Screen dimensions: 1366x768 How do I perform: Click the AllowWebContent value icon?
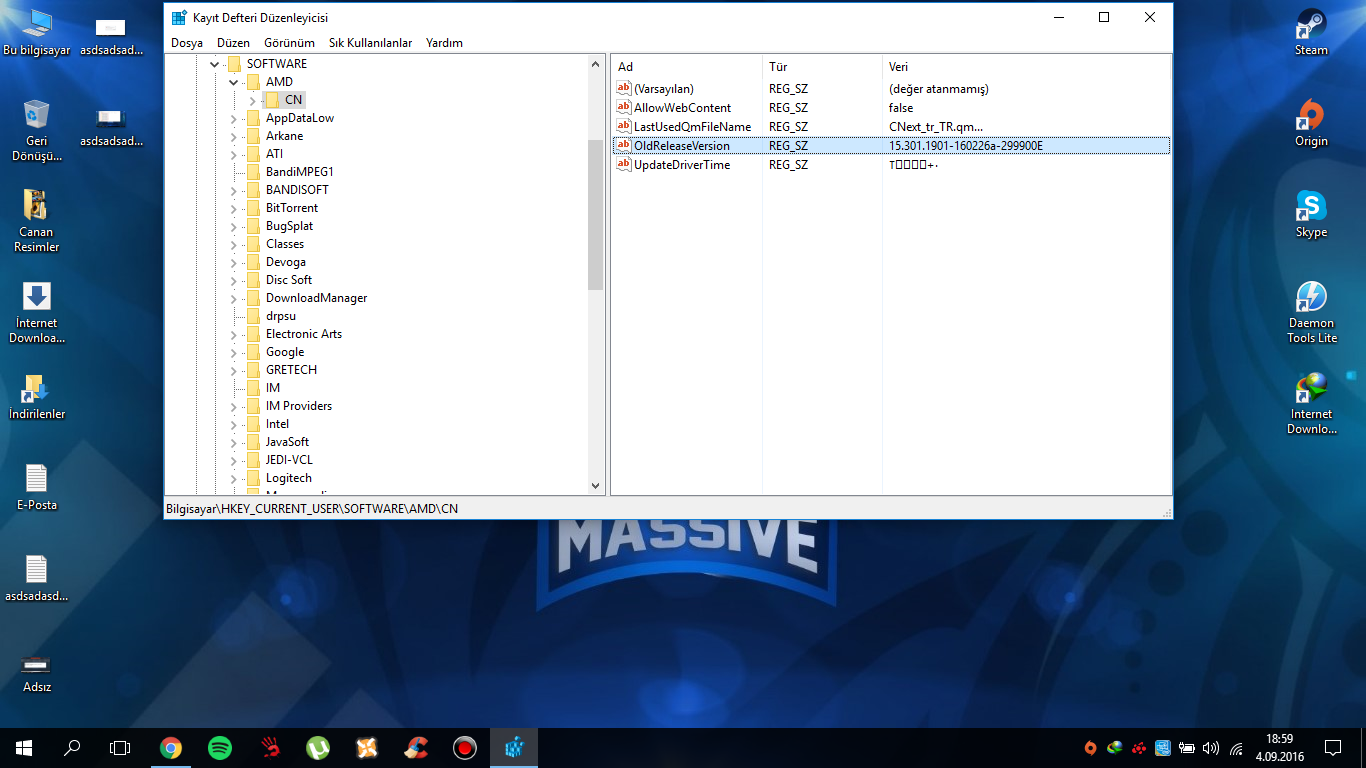[624, 108]
